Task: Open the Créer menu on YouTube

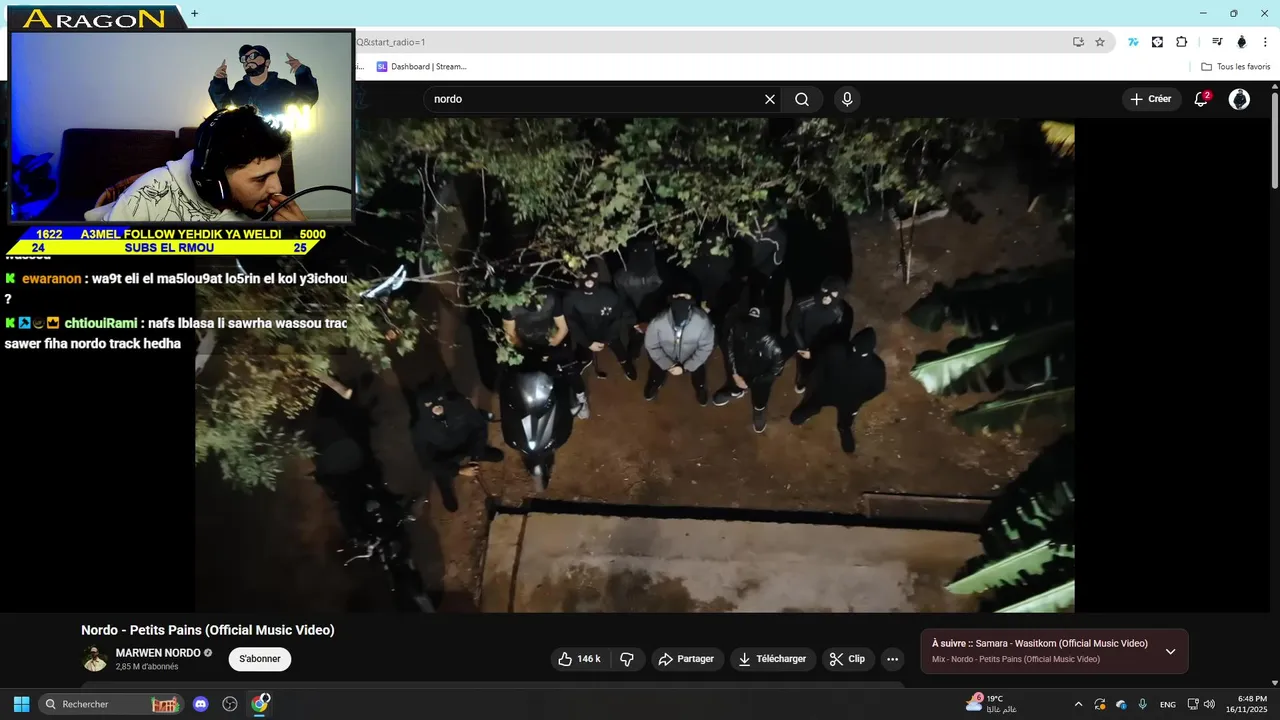Action: (1151, 99)
